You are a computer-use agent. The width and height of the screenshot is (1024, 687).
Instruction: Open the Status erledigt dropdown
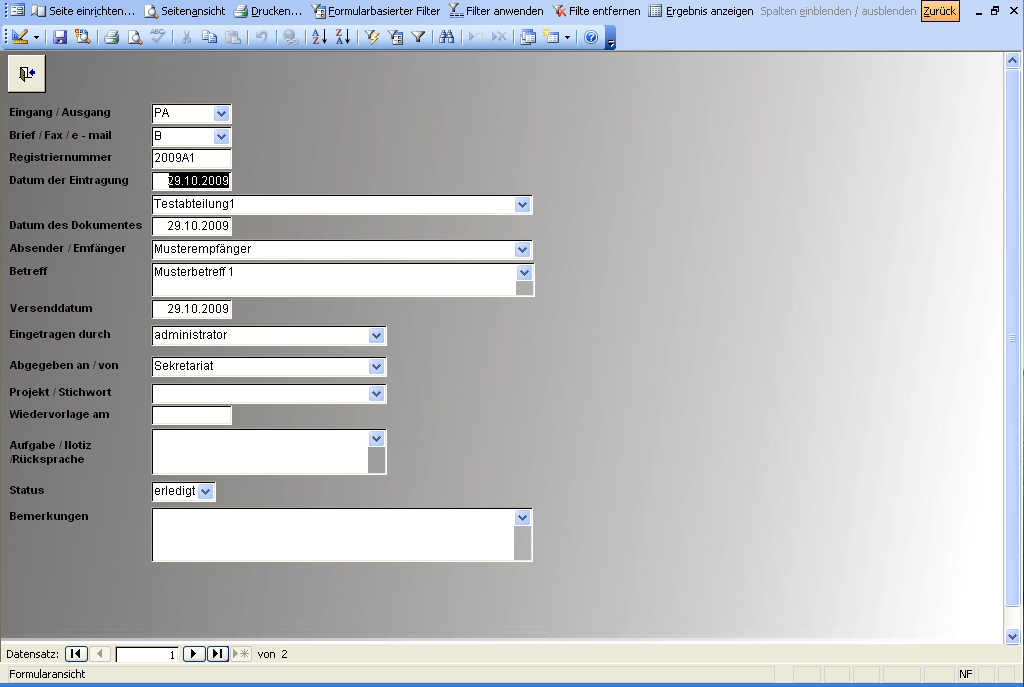pos(205,492)
